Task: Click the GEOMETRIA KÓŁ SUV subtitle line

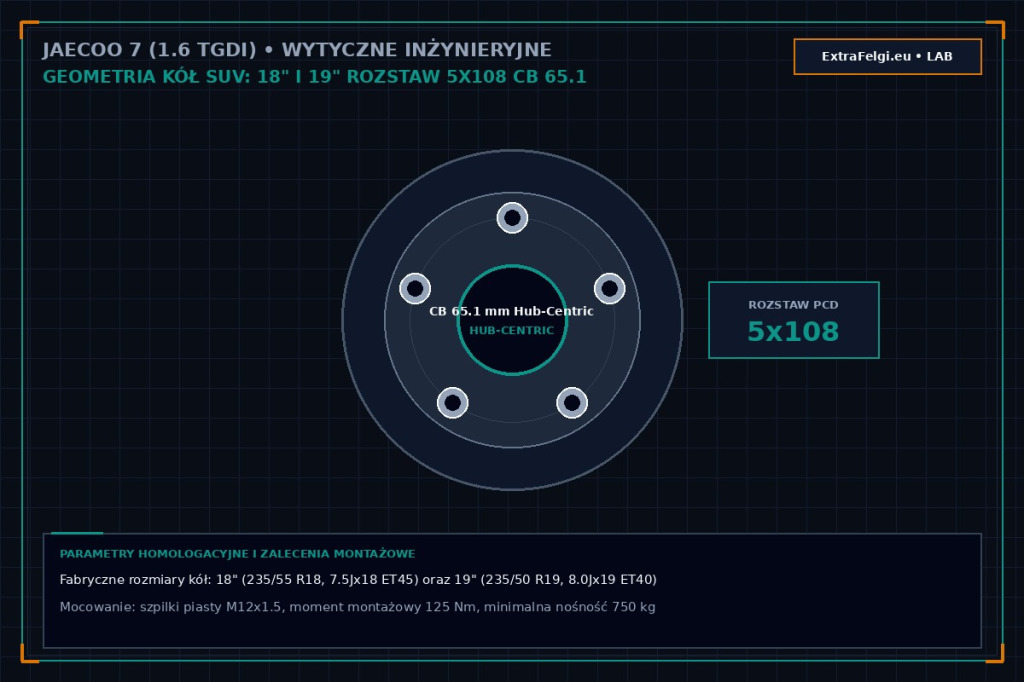Action: (x=314, y=77)
